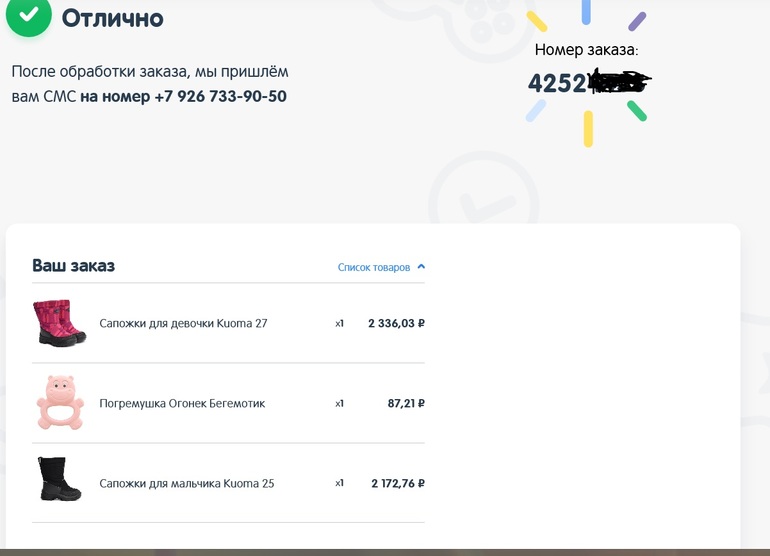Screen dimensions: 770x556
Task: Click the phone number +7 926 733-90-50
Action: pos(220,97)
